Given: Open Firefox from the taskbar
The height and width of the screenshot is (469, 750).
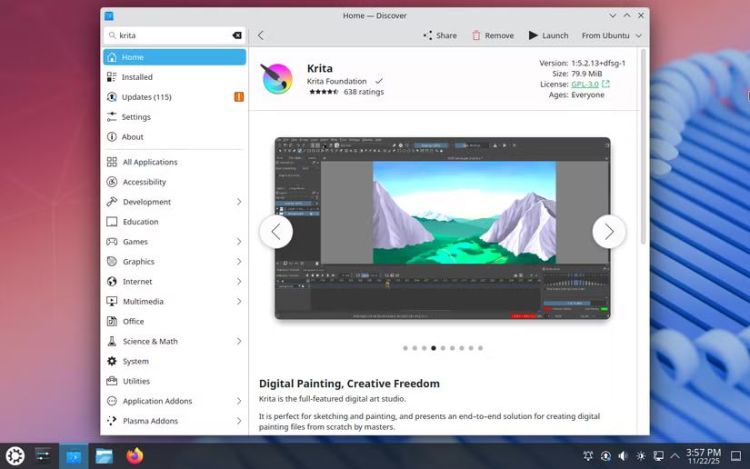Looking at the screenshot, I should coord(135,456).
